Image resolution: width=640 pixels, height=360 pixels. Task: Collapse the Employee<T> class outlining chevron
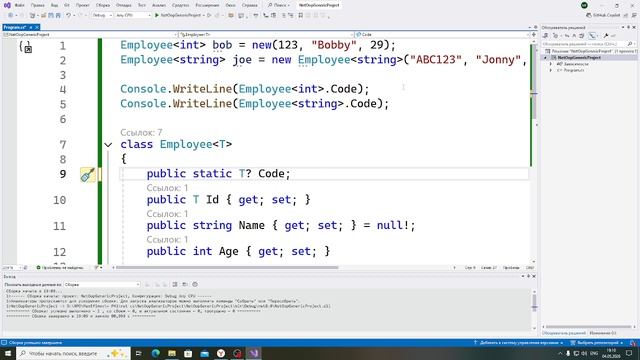108,144
